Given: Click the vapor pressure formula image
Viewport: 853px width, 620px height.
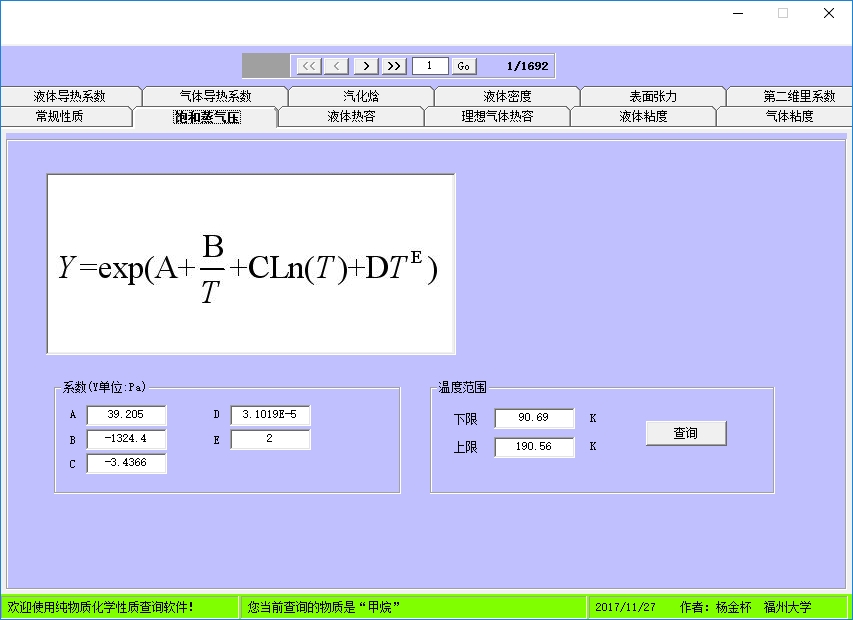Looking at the screenshot, I should tap(251, 264).
